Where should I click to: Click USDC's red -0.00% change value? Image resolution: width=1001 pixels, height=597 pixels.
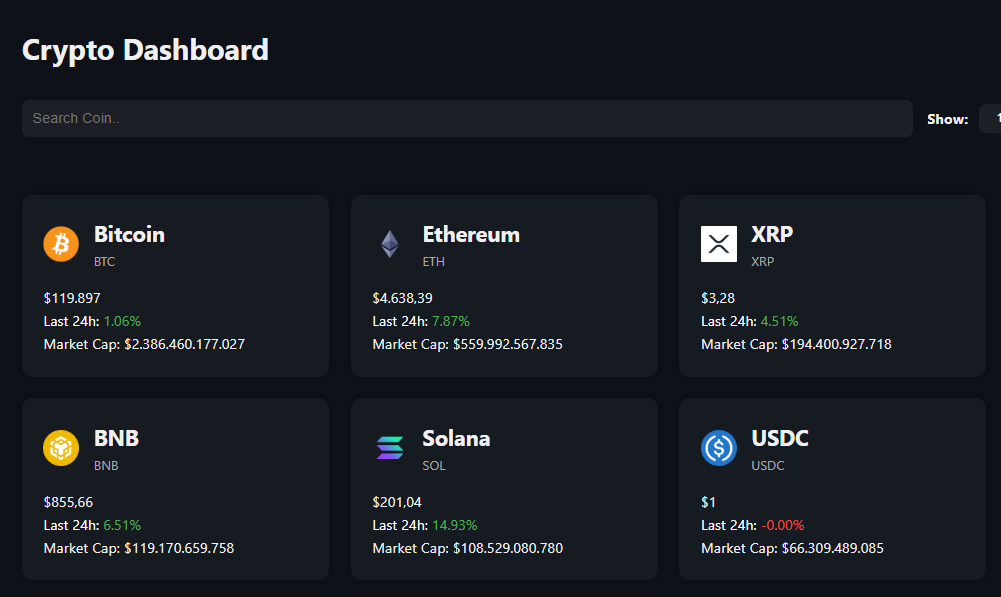tap(782, 525)
